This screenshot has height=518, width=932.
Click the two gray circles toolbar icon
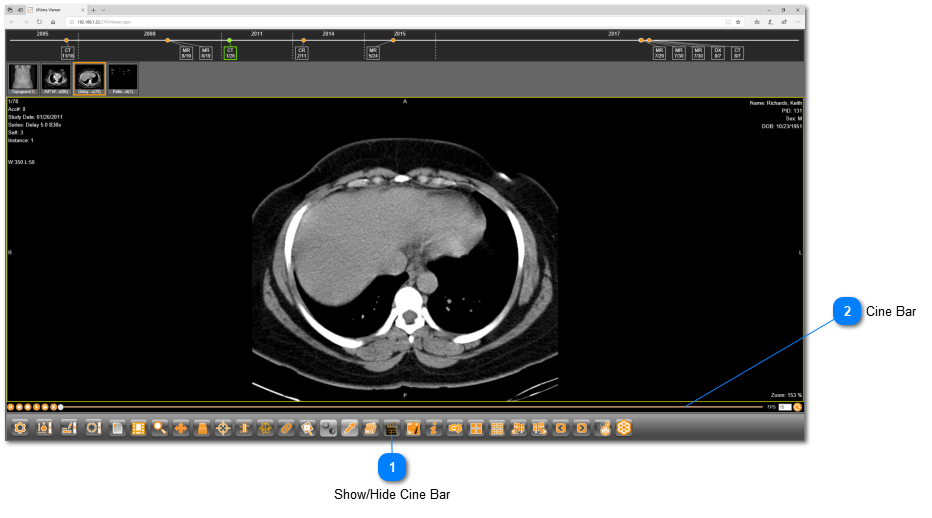pyautogui.click(x=328, y=428)
